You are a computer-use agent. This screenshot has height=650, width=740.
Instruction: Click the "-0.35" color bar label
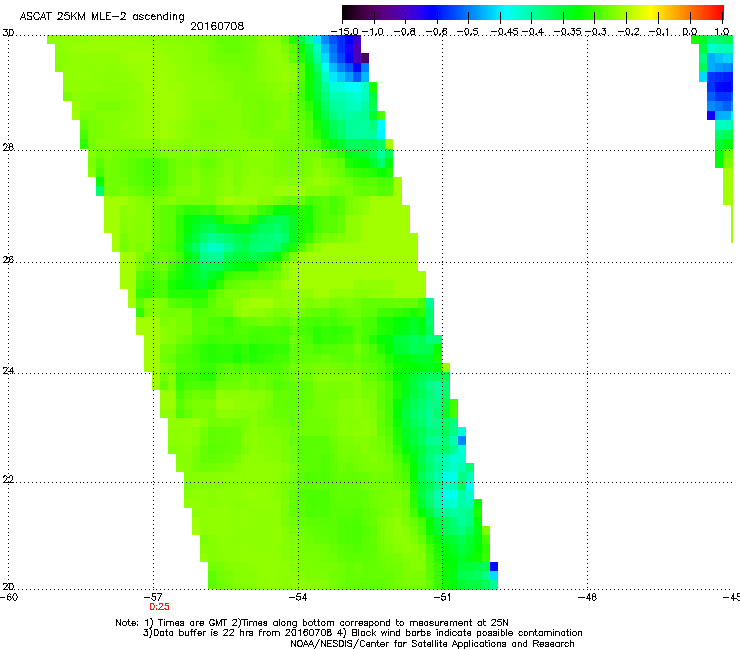pyautogui.click(x=568, y=32)
